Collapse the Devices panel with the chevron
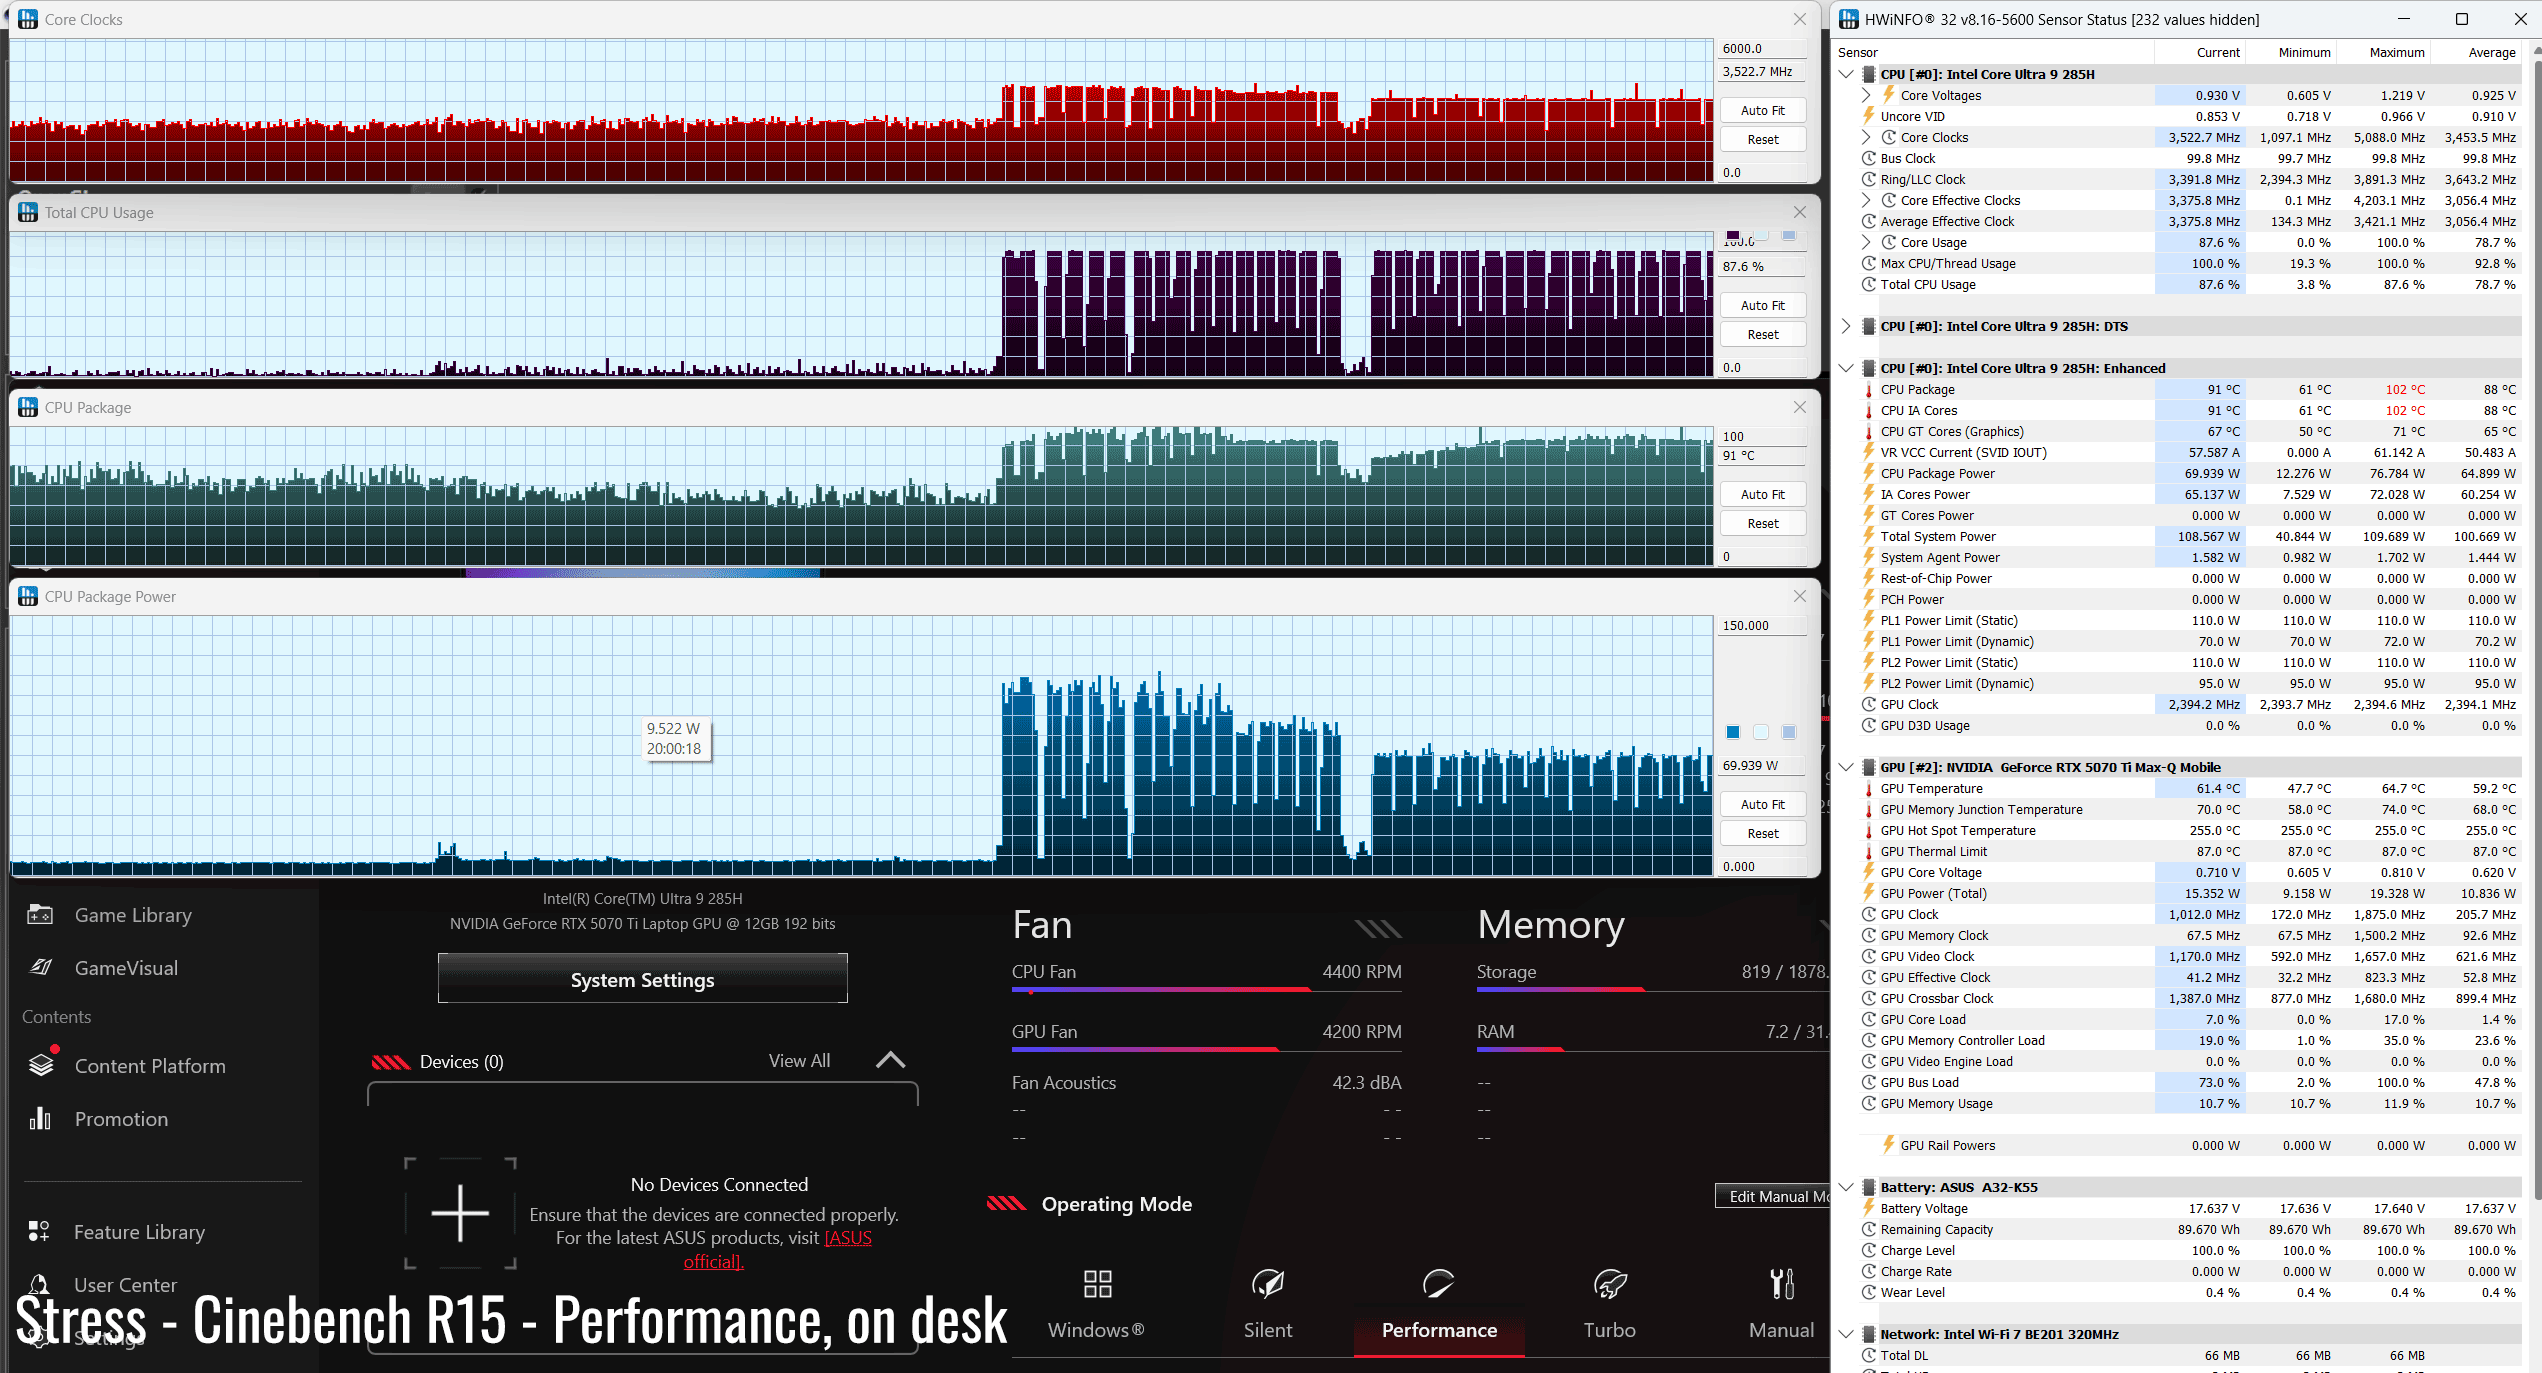Screen dimensions: 2542x1373 [890, 1060]
